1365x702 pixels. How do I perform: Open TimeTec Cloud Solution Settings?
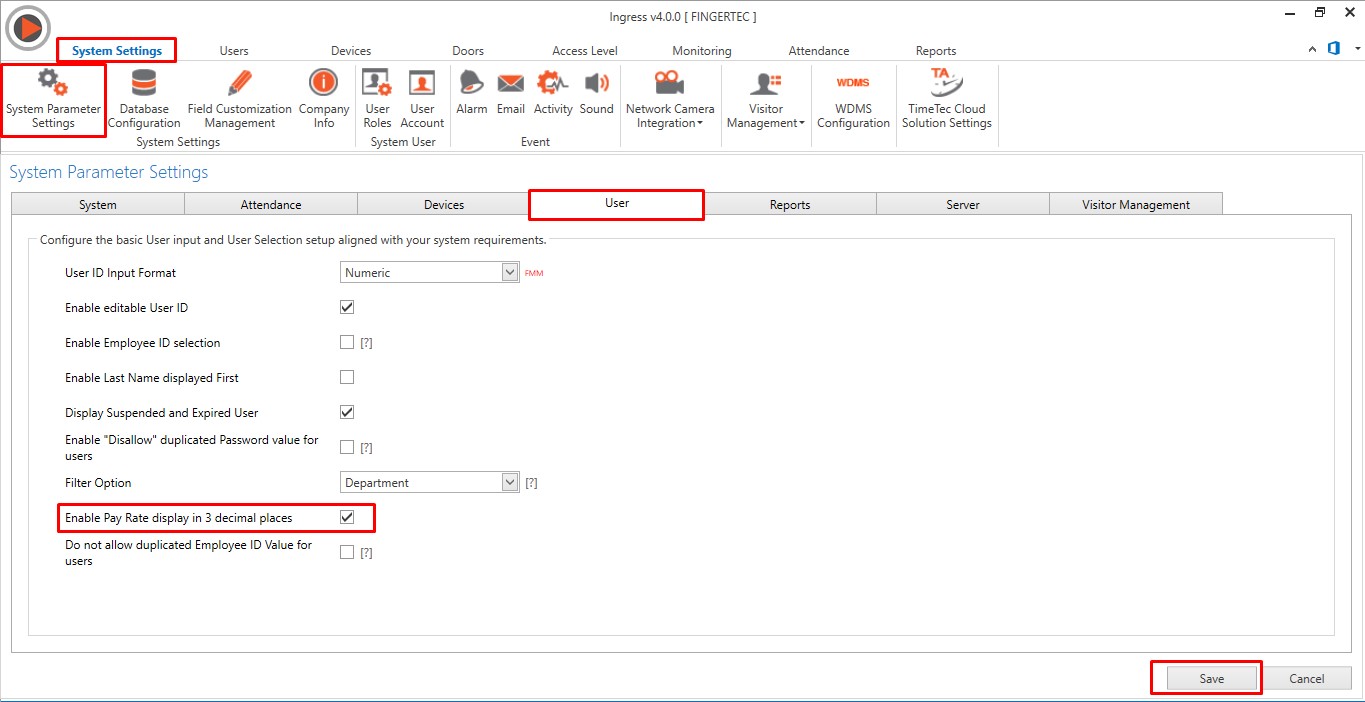click(947, 99)
